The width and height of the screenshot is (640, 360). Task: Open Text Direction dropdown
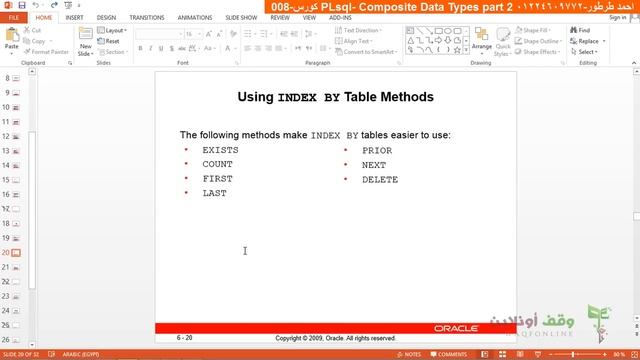(358, 31)
